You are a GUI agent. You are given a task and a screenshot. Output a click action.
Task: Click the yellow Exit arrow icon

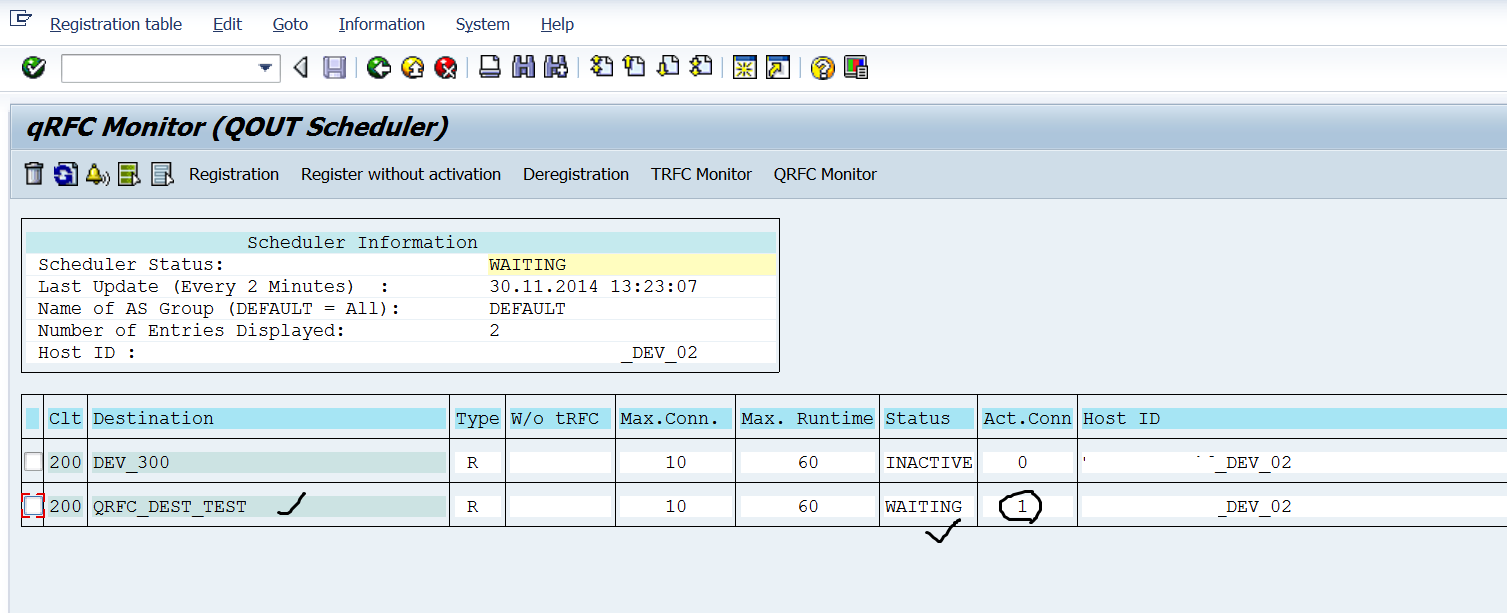click(413, 68)
